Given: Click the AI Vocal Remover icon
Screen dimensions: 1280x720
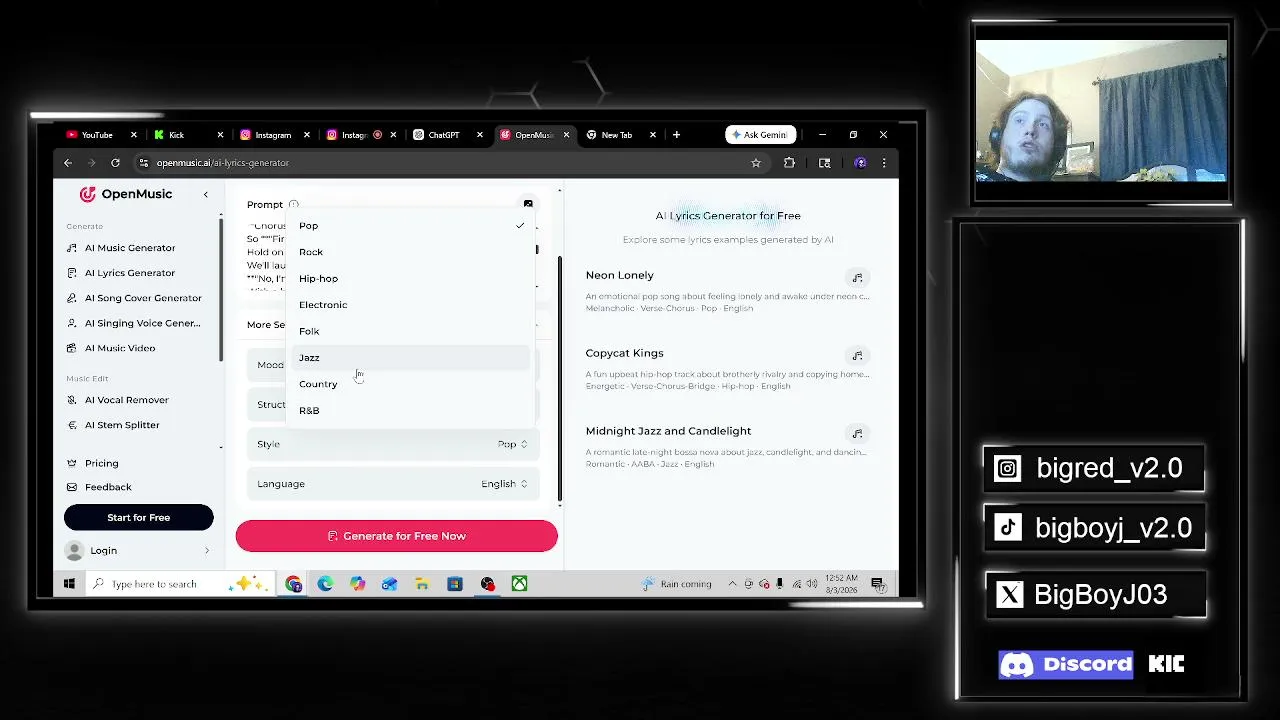Looking at the screenshot, I should (x=72, y=400).
